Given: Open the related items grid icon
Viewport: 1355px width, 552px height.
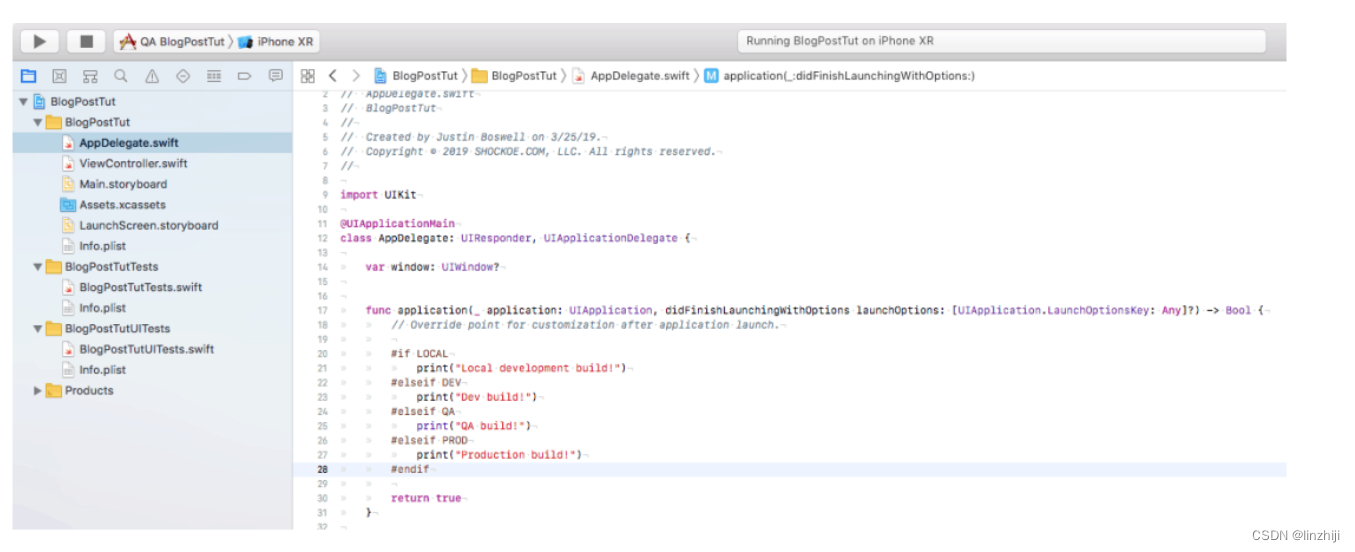Looking at the screenshot, I should 308,76.
